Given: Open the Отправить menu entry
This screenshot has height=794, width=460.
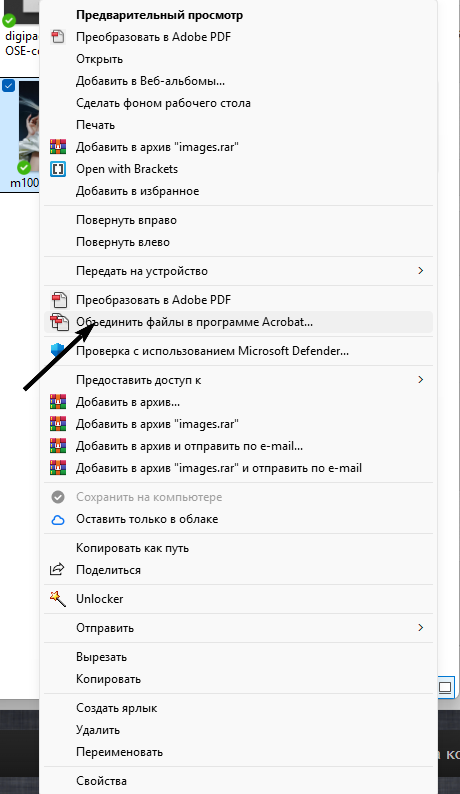Looking at the screenshot, I should coord(239,628).
